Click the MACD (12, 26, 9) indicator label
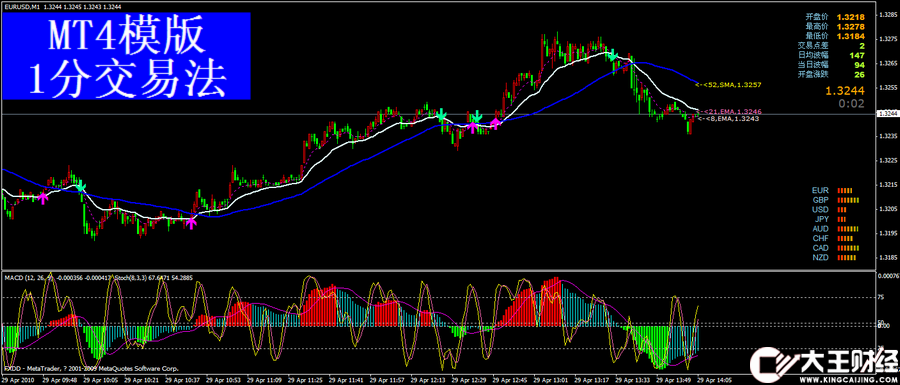900x385 pixels. [30, 278]
